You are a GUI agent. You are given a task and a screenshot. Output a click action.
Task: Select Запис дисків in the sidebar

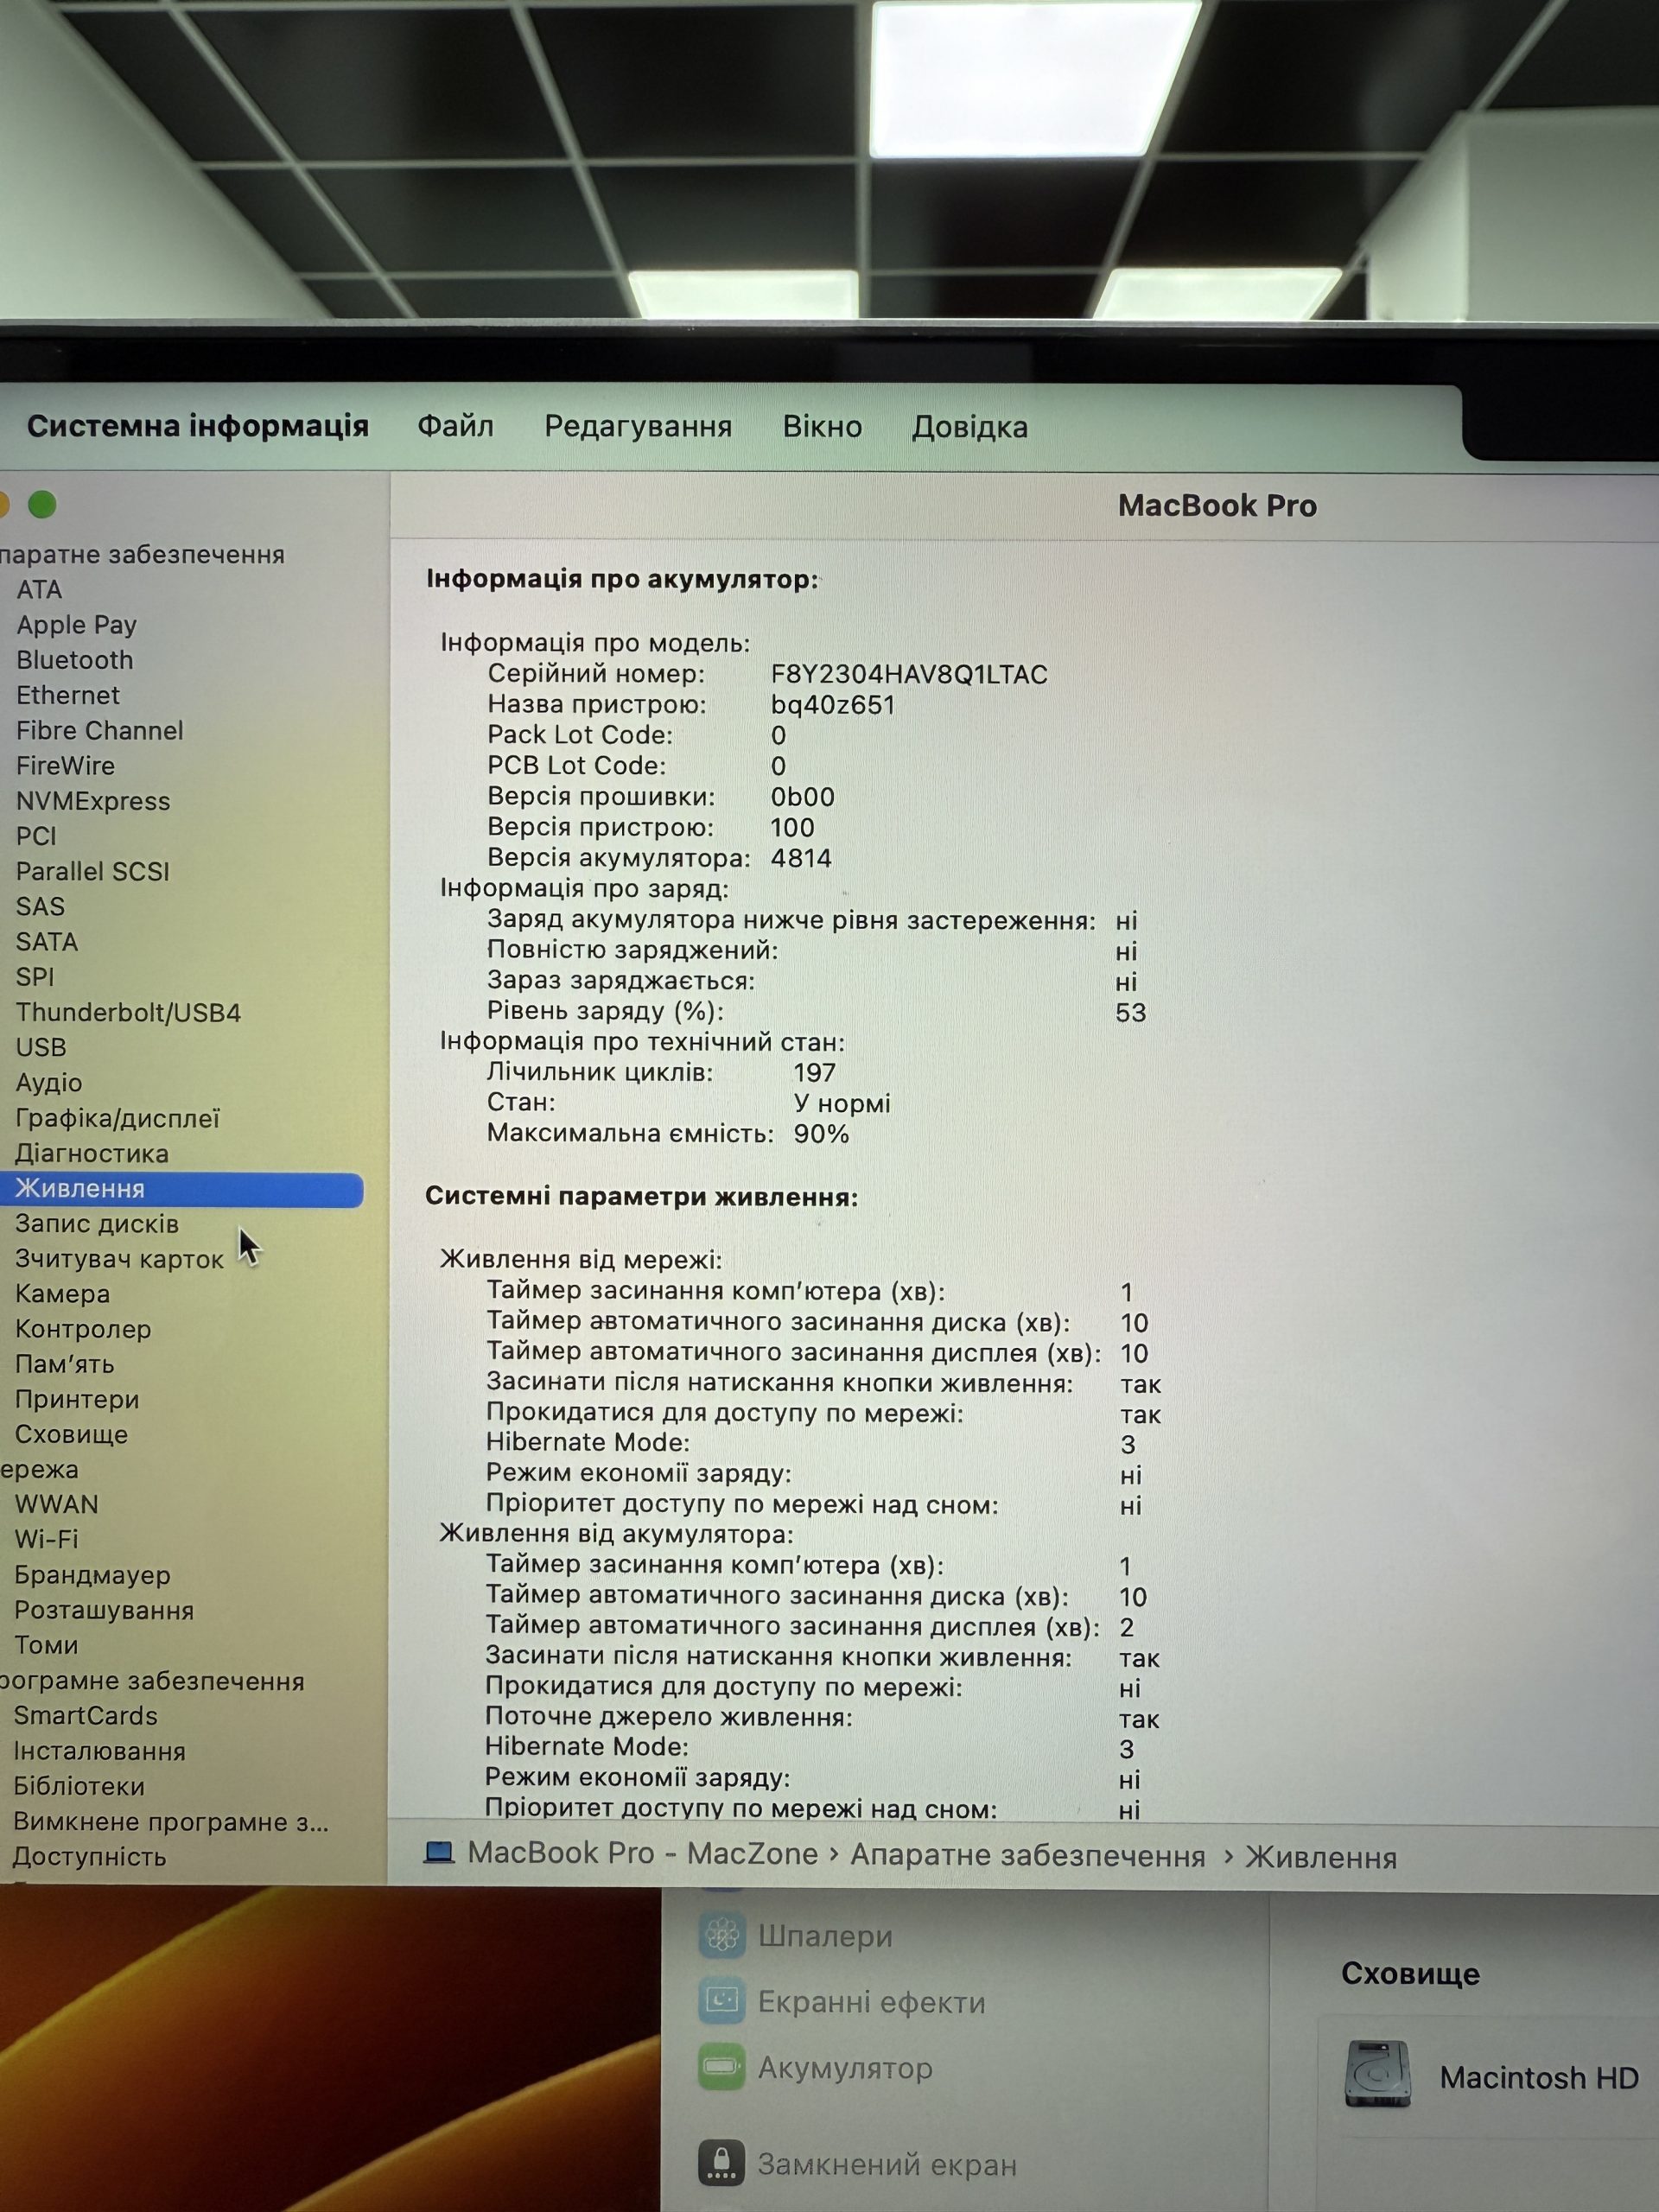pos(96,1223)
